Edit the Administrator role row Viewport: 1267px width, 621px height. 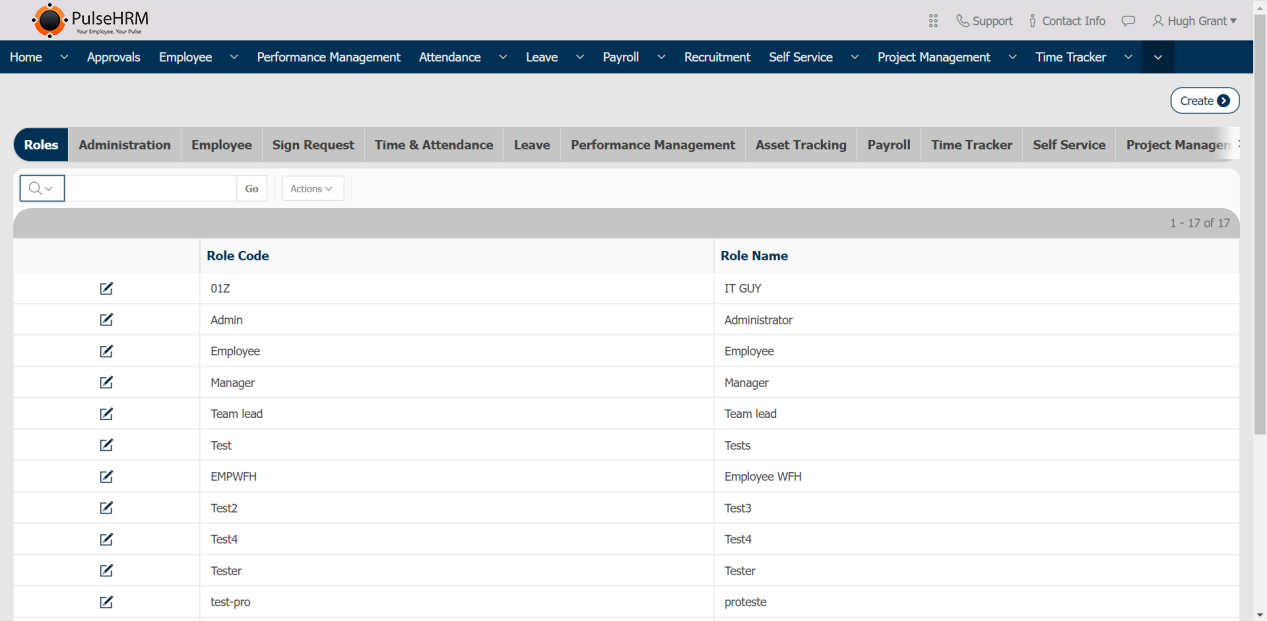coord(106,320)
